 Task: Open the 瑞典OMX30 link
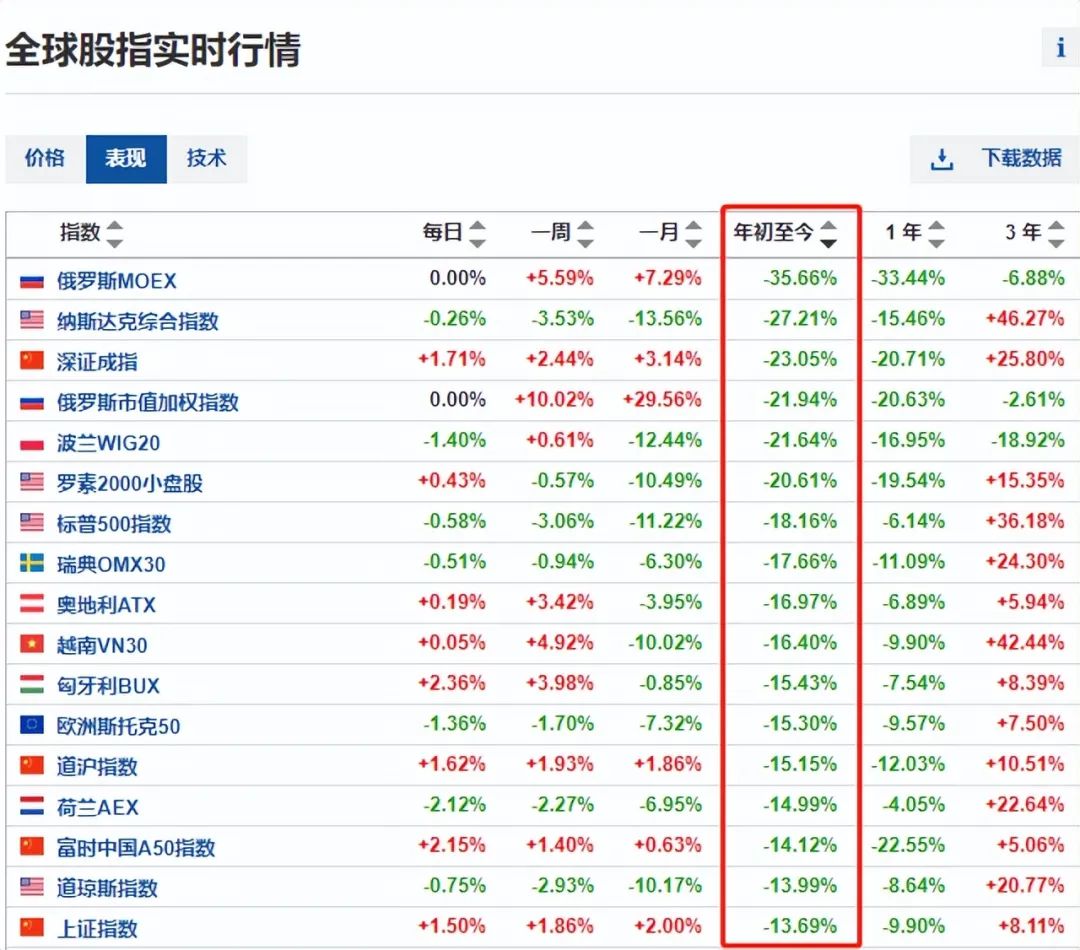pyautogui.click(x=111, y=564)
